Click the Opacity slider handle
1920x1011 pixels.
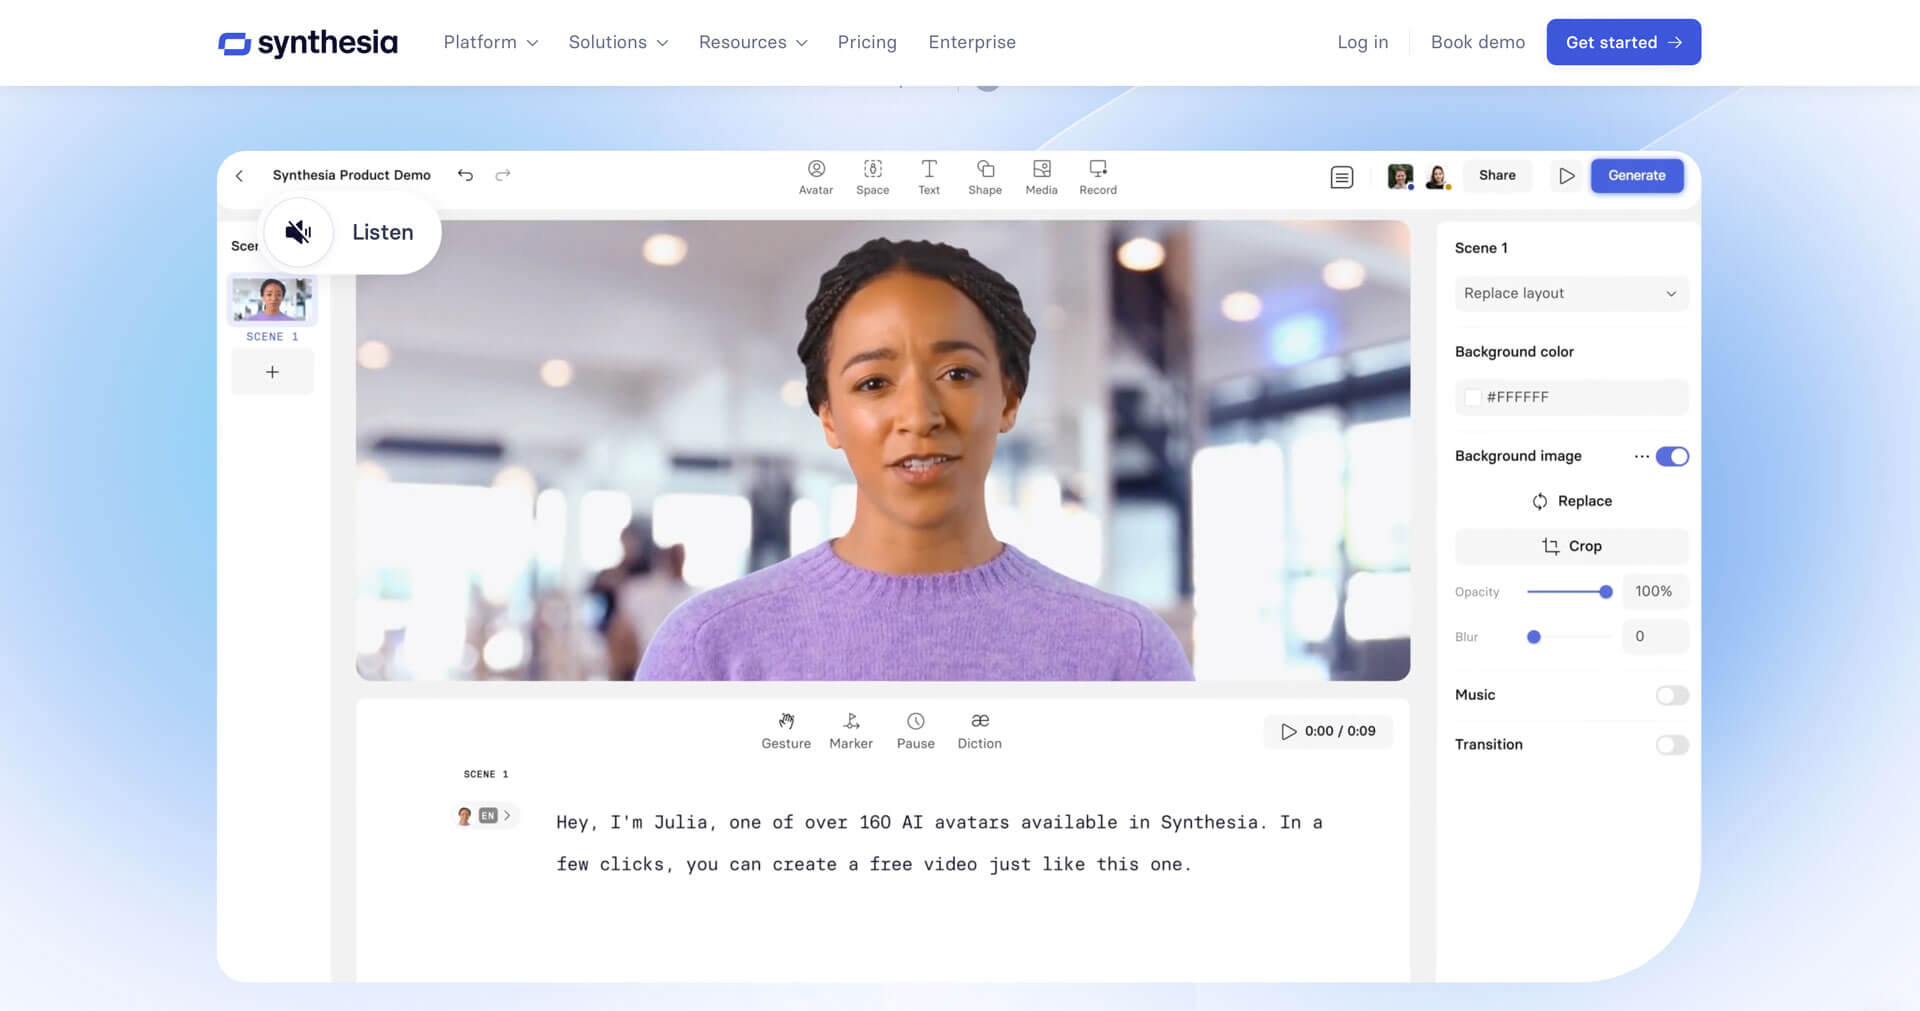tap(1606, 592)
